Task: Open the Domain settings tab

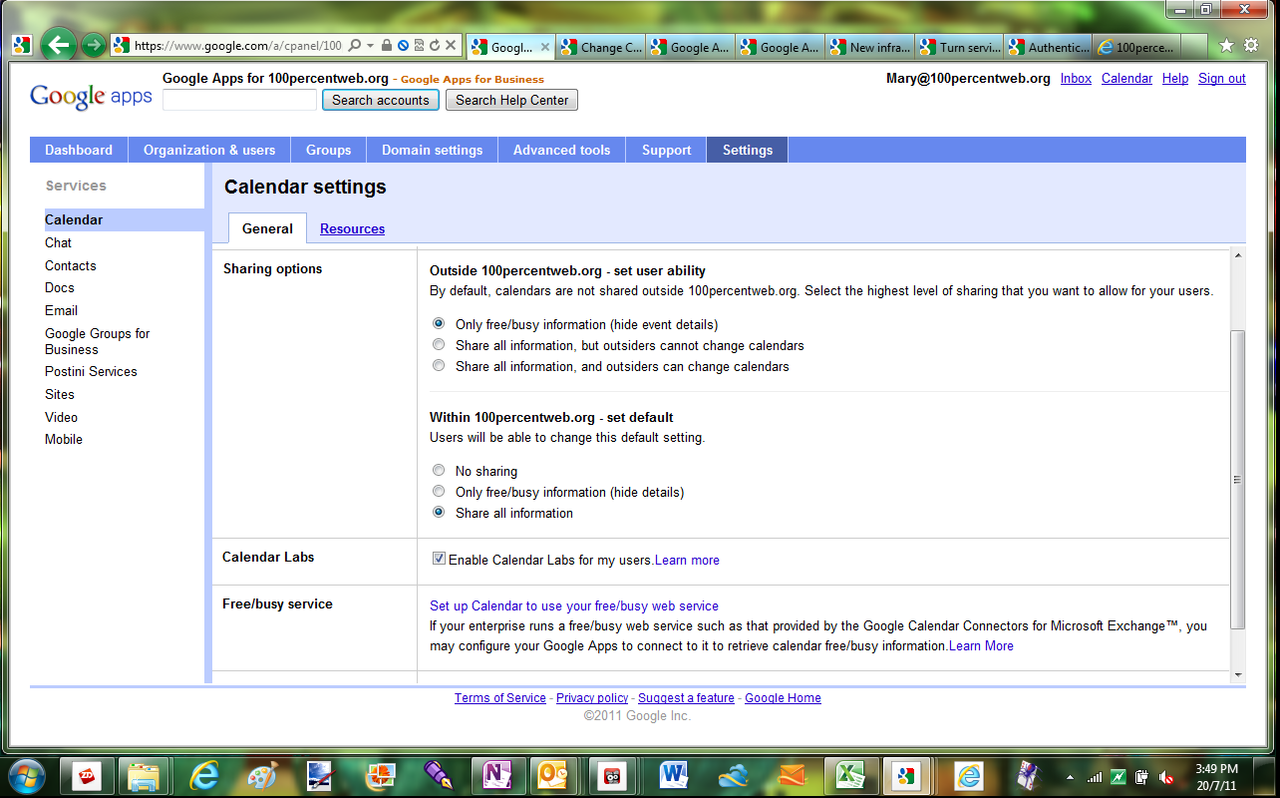Action: [x=432, y=150]
